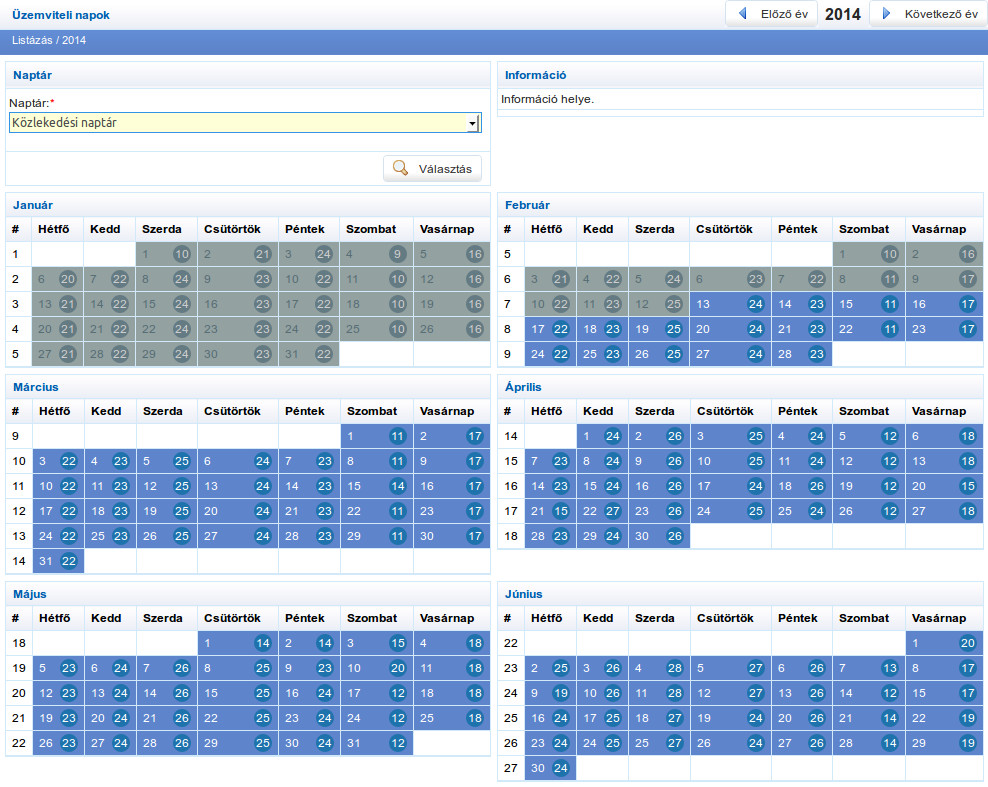Click badge 22 on March 31
Image resolution: width=988 pixels, height=787 pixels.
coord(69,561)
